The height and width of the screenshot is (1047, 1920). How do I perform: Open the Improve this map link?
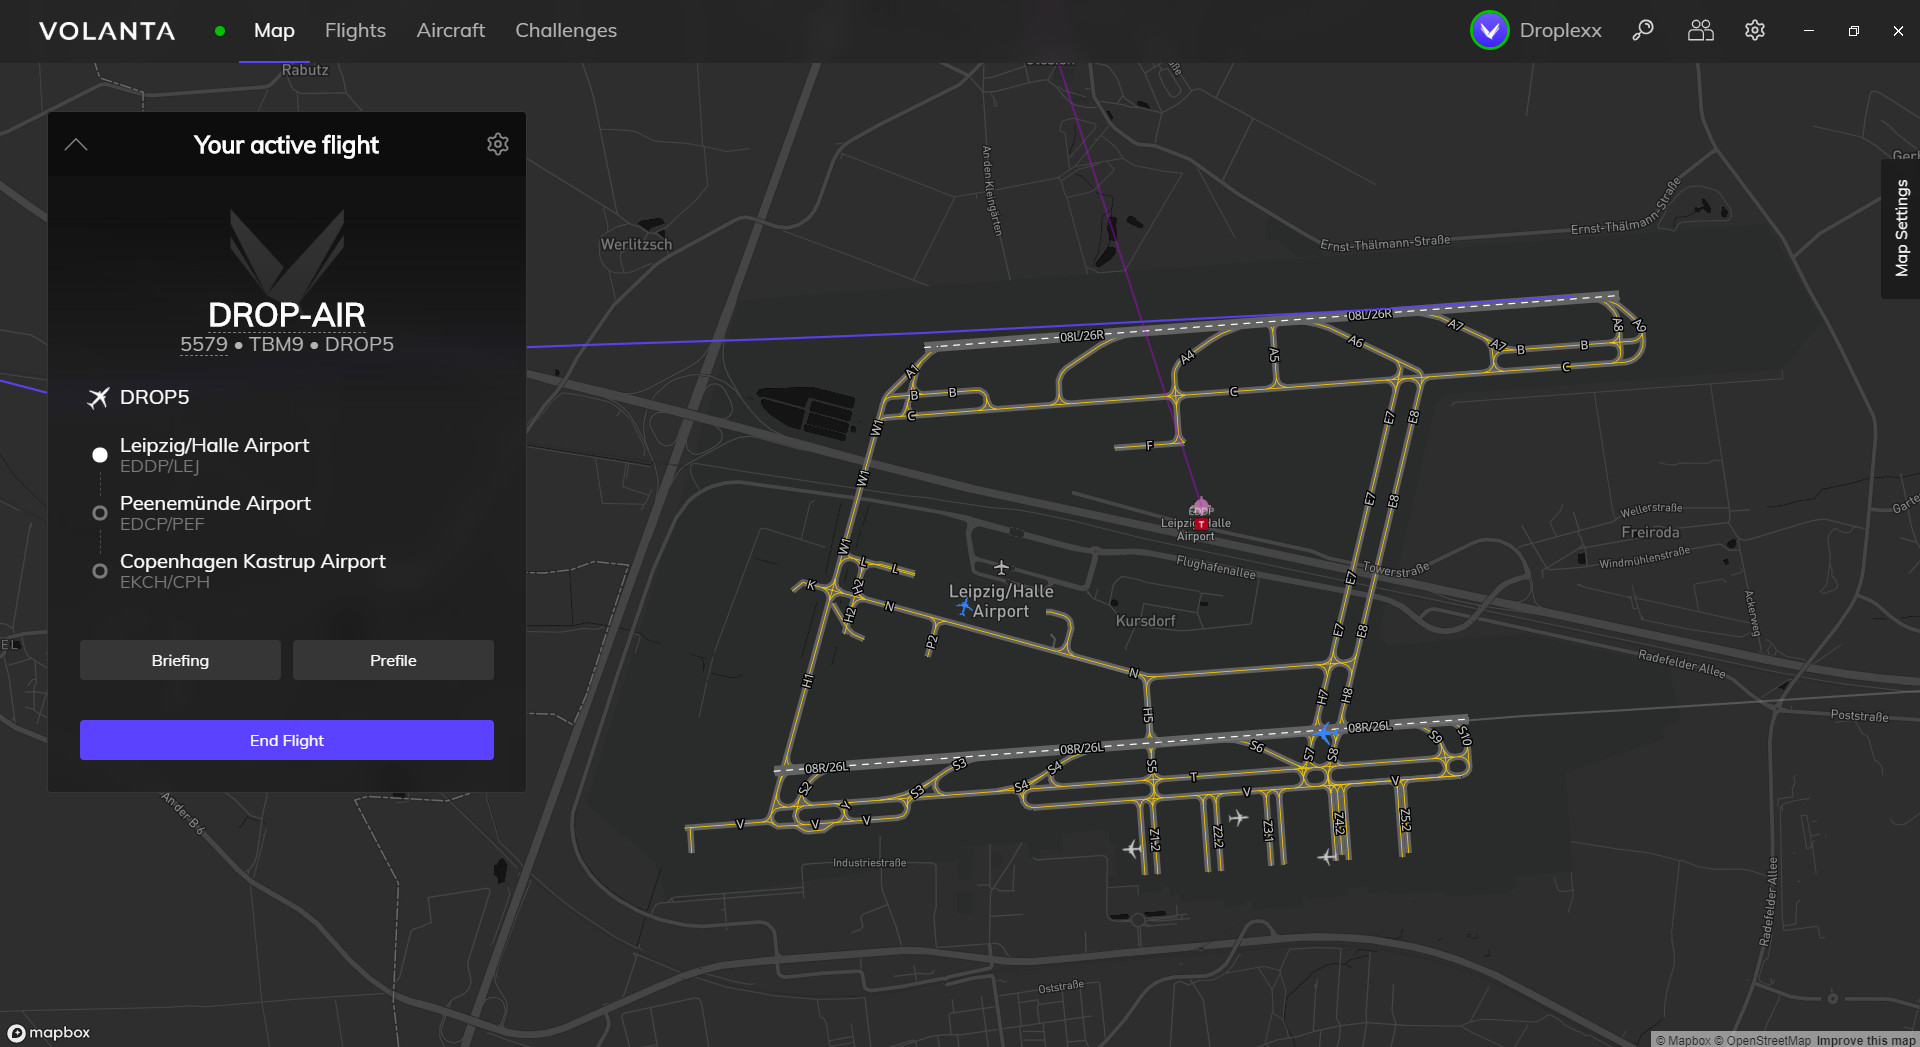pyautogui.click(x=1866, y=1040)
